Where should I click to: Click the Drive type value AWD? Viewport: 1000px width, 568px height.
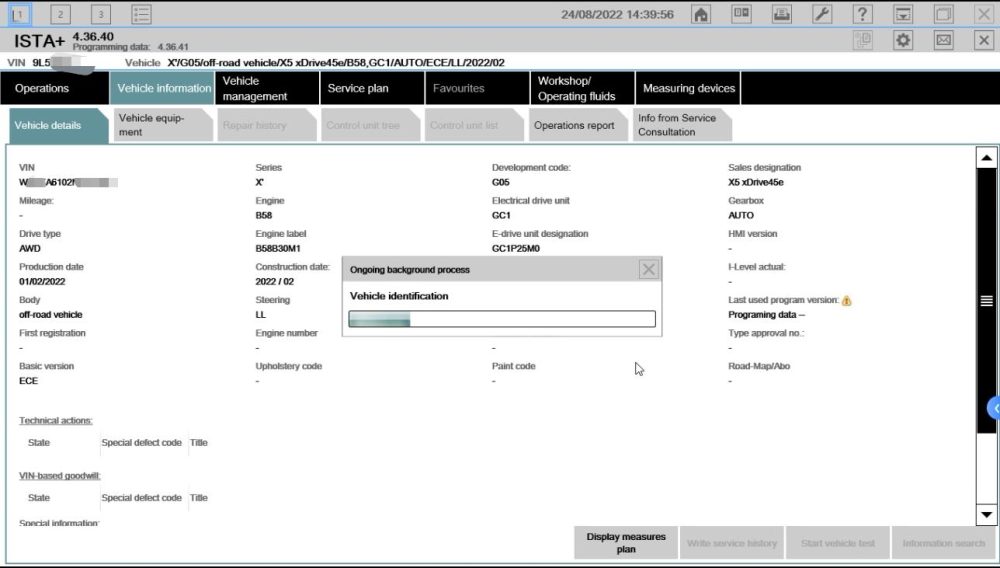(x=30, y=249)
